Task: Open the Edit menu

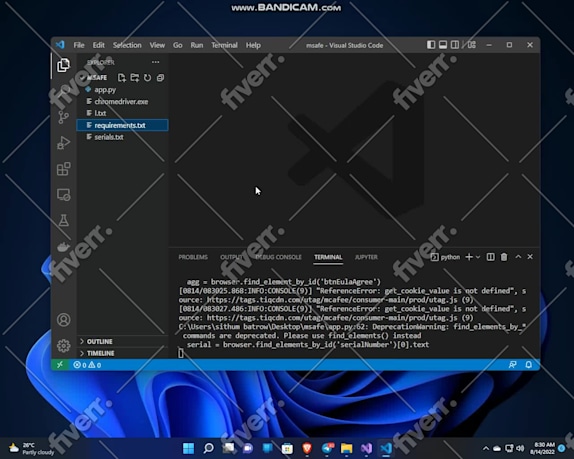Action: [98, 45]
